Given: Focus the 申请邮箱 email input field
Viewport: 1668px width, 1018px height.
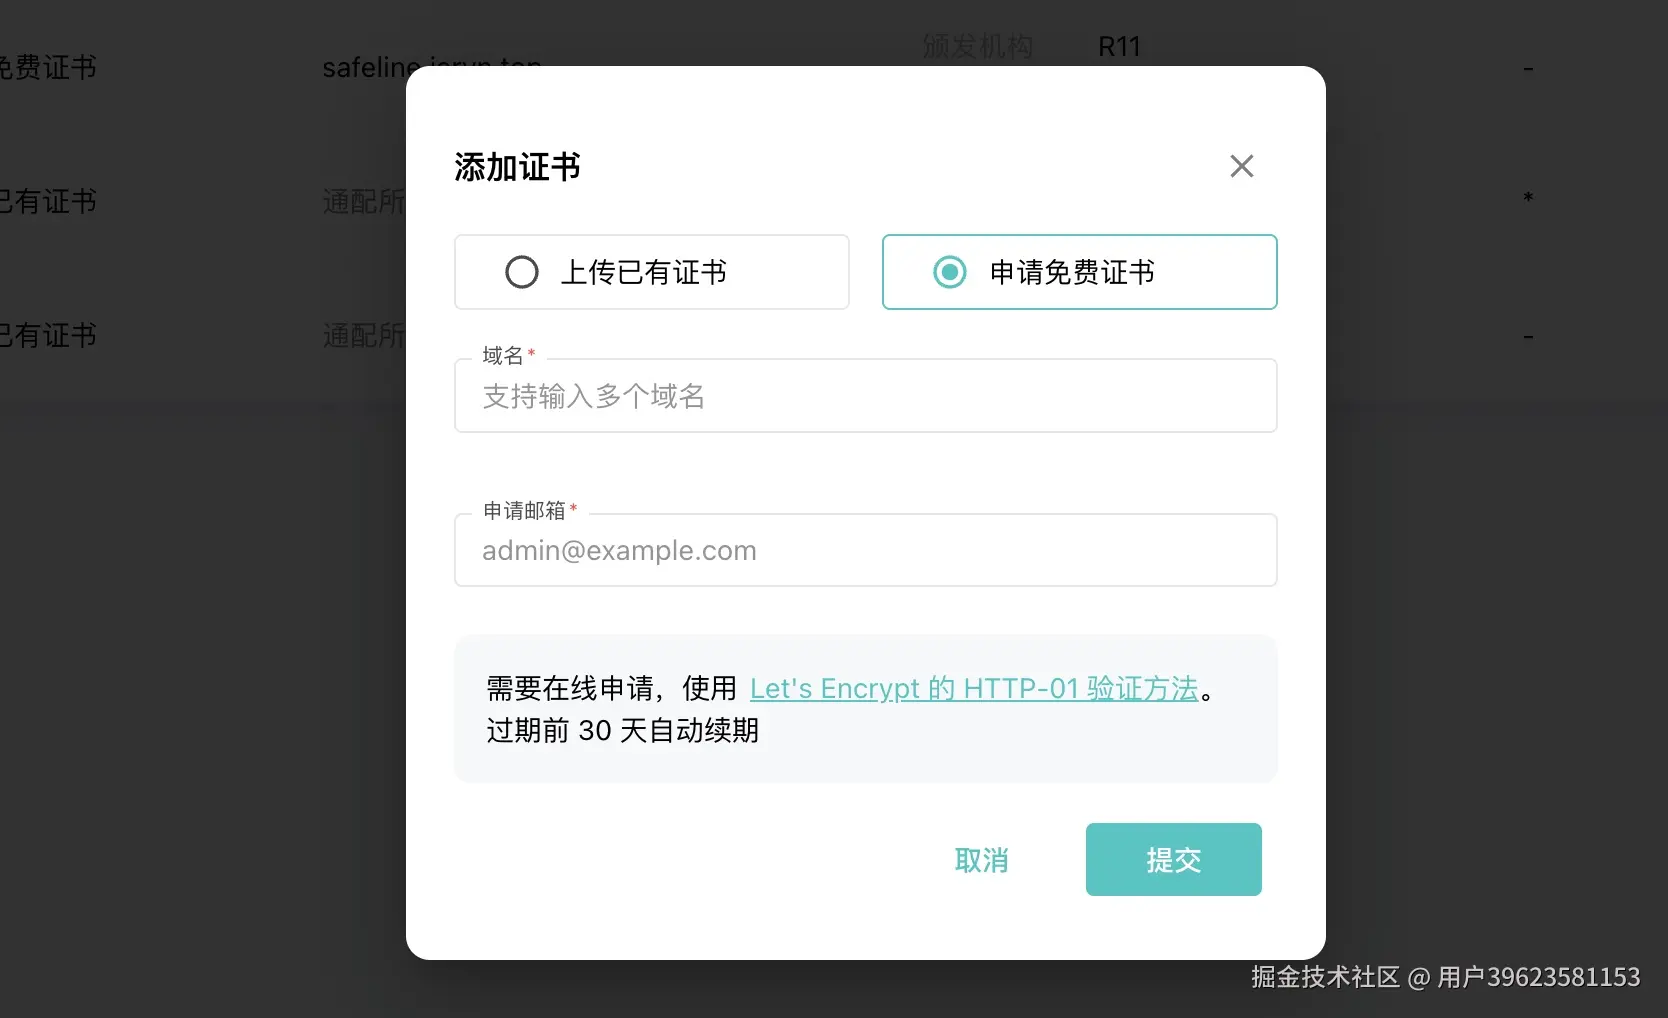Looking at the screenshot, I should 865,551.
